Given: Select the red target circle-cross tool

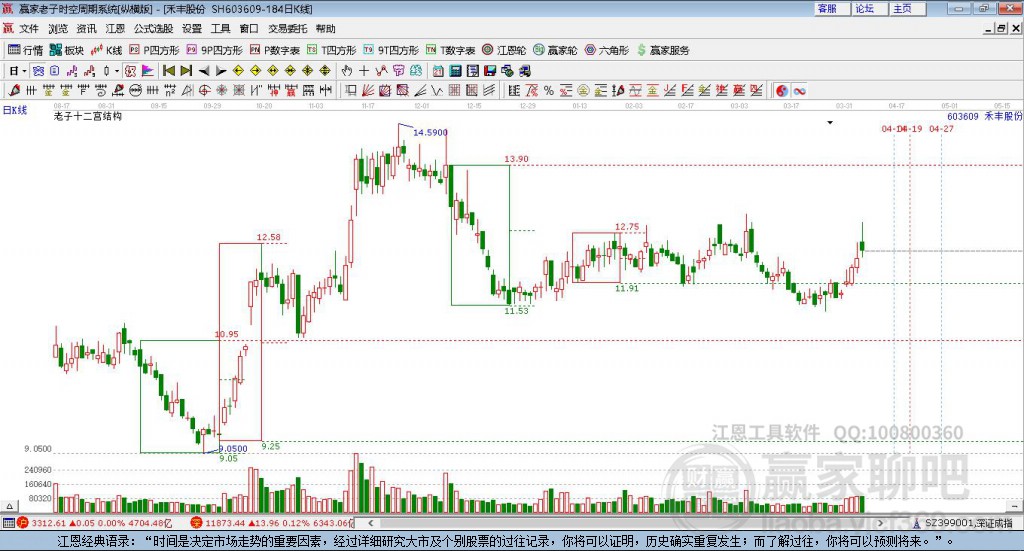Looking at the screenshot, I should (204, 91).
